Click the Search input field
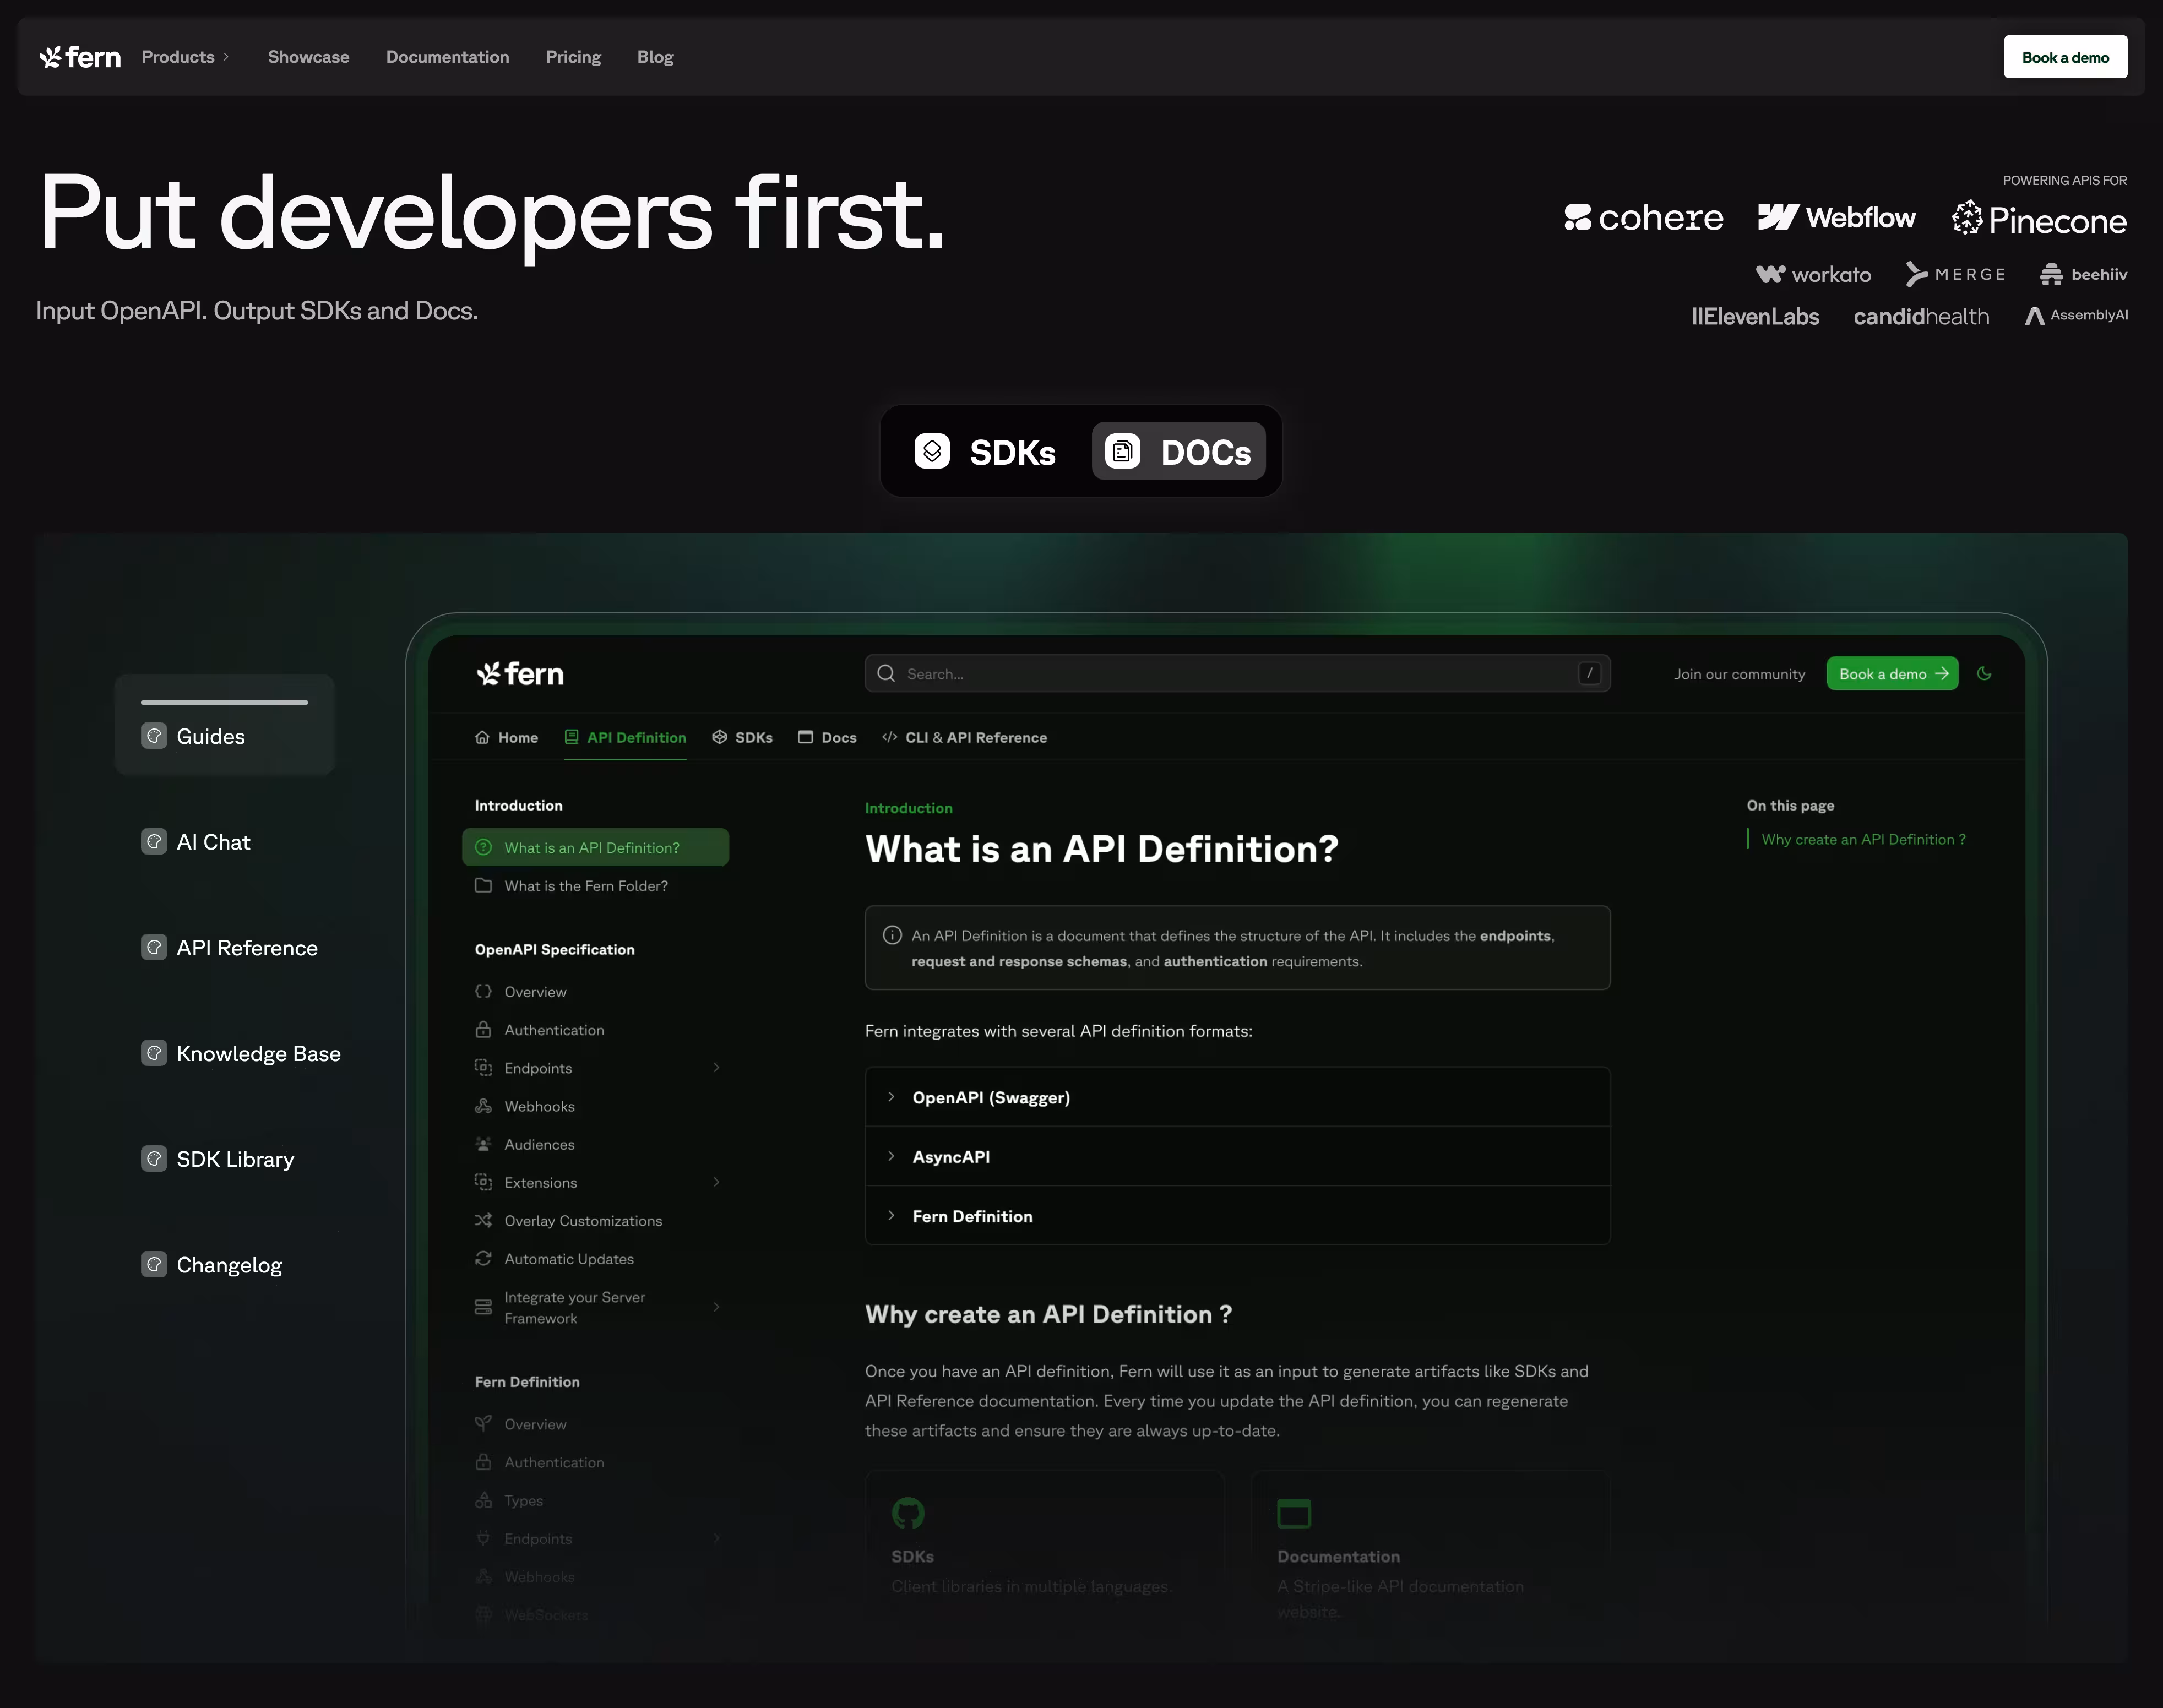 1237,674
